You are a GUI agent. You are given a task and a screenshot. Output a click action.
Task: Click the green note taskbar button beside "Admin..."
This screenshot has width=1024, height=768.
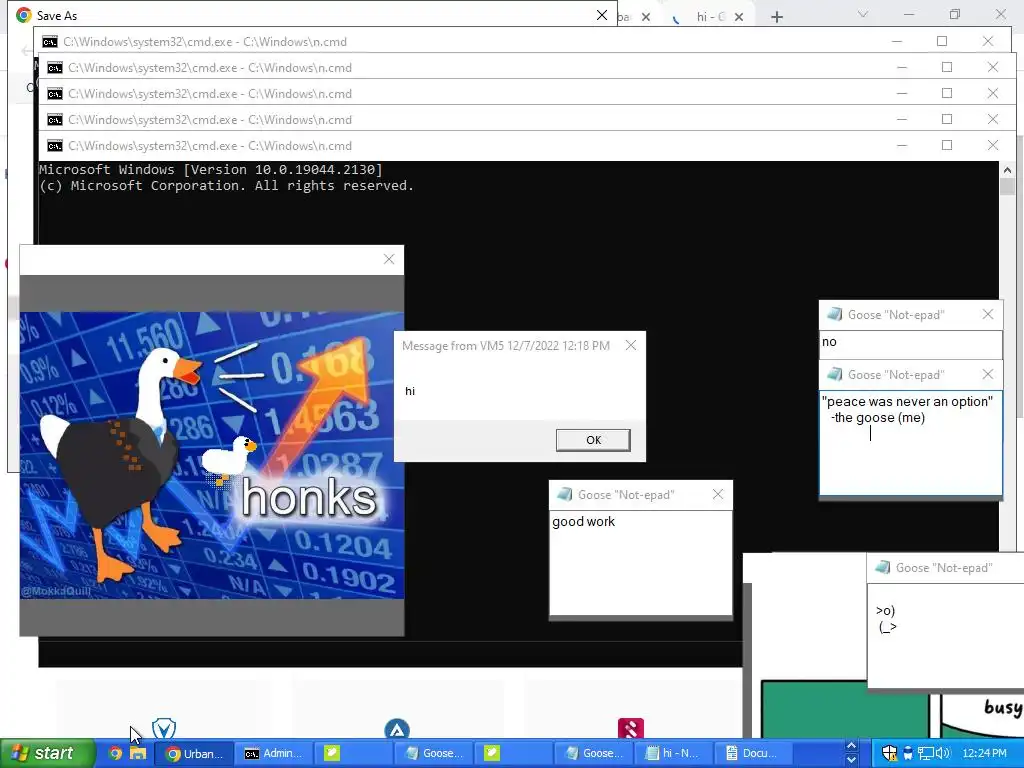click(353, 754)
